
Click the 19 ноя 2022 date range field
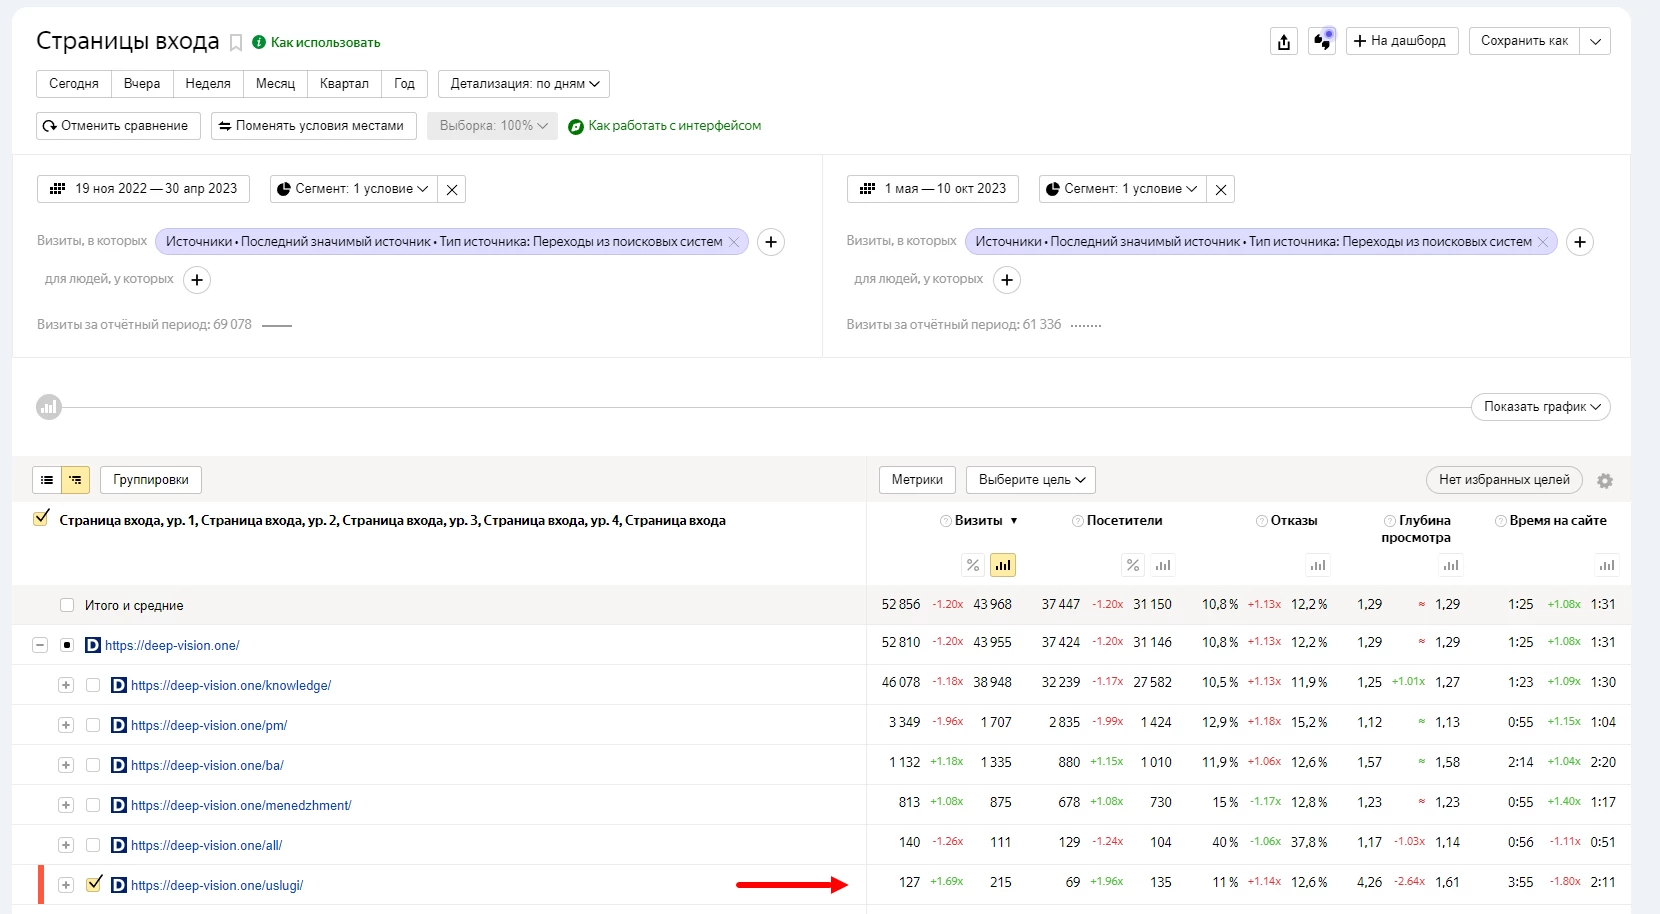144,189
